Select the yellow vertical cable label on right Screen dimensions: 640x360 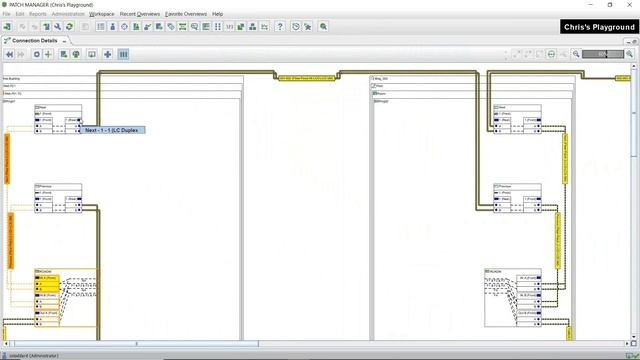[565, 159]
